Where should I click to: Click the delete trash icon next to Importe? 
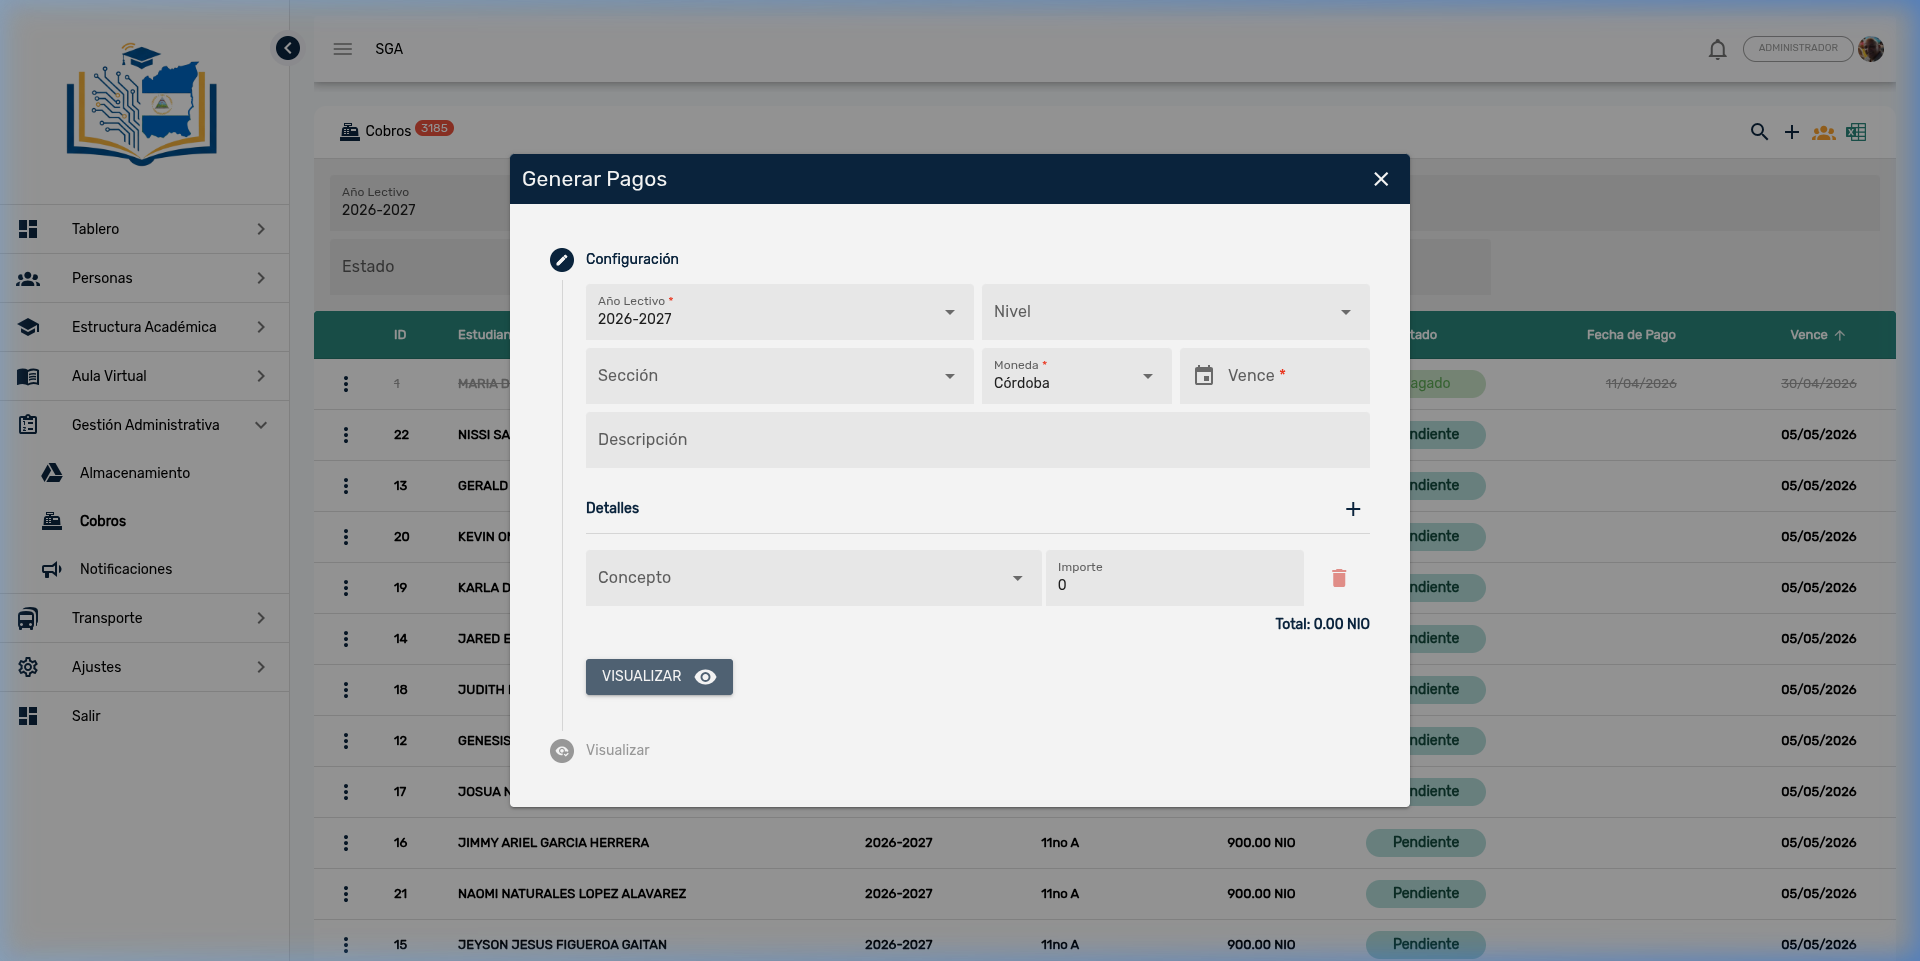1340,578
